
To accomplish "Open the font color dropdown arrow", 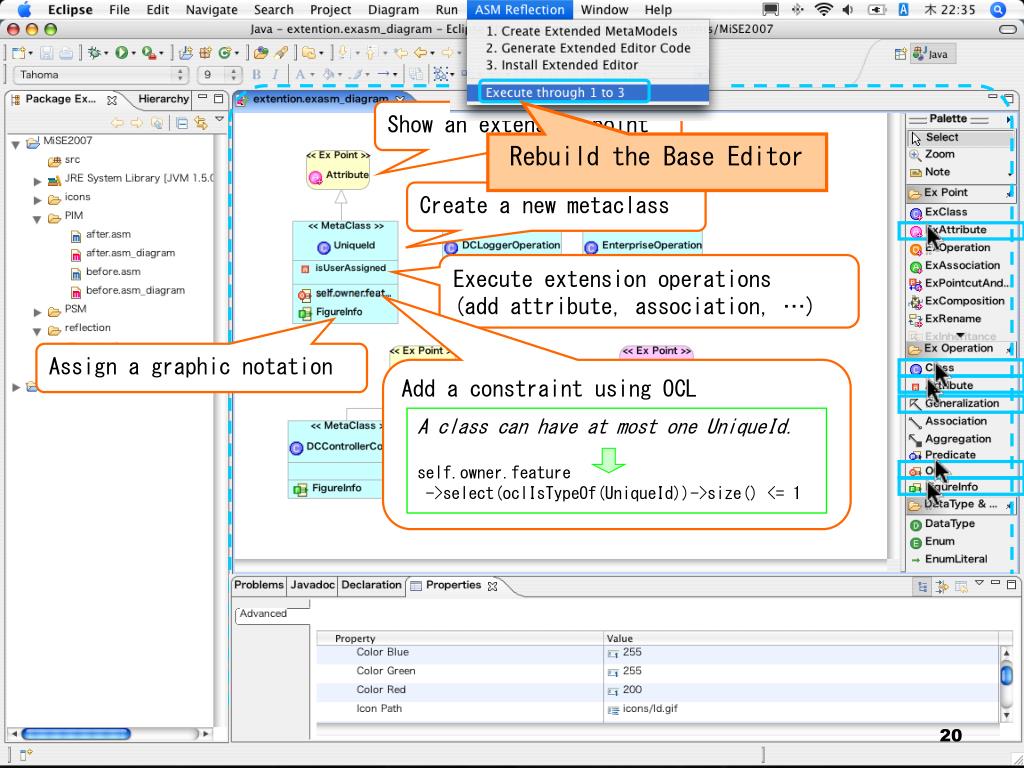I will (313, 75).
